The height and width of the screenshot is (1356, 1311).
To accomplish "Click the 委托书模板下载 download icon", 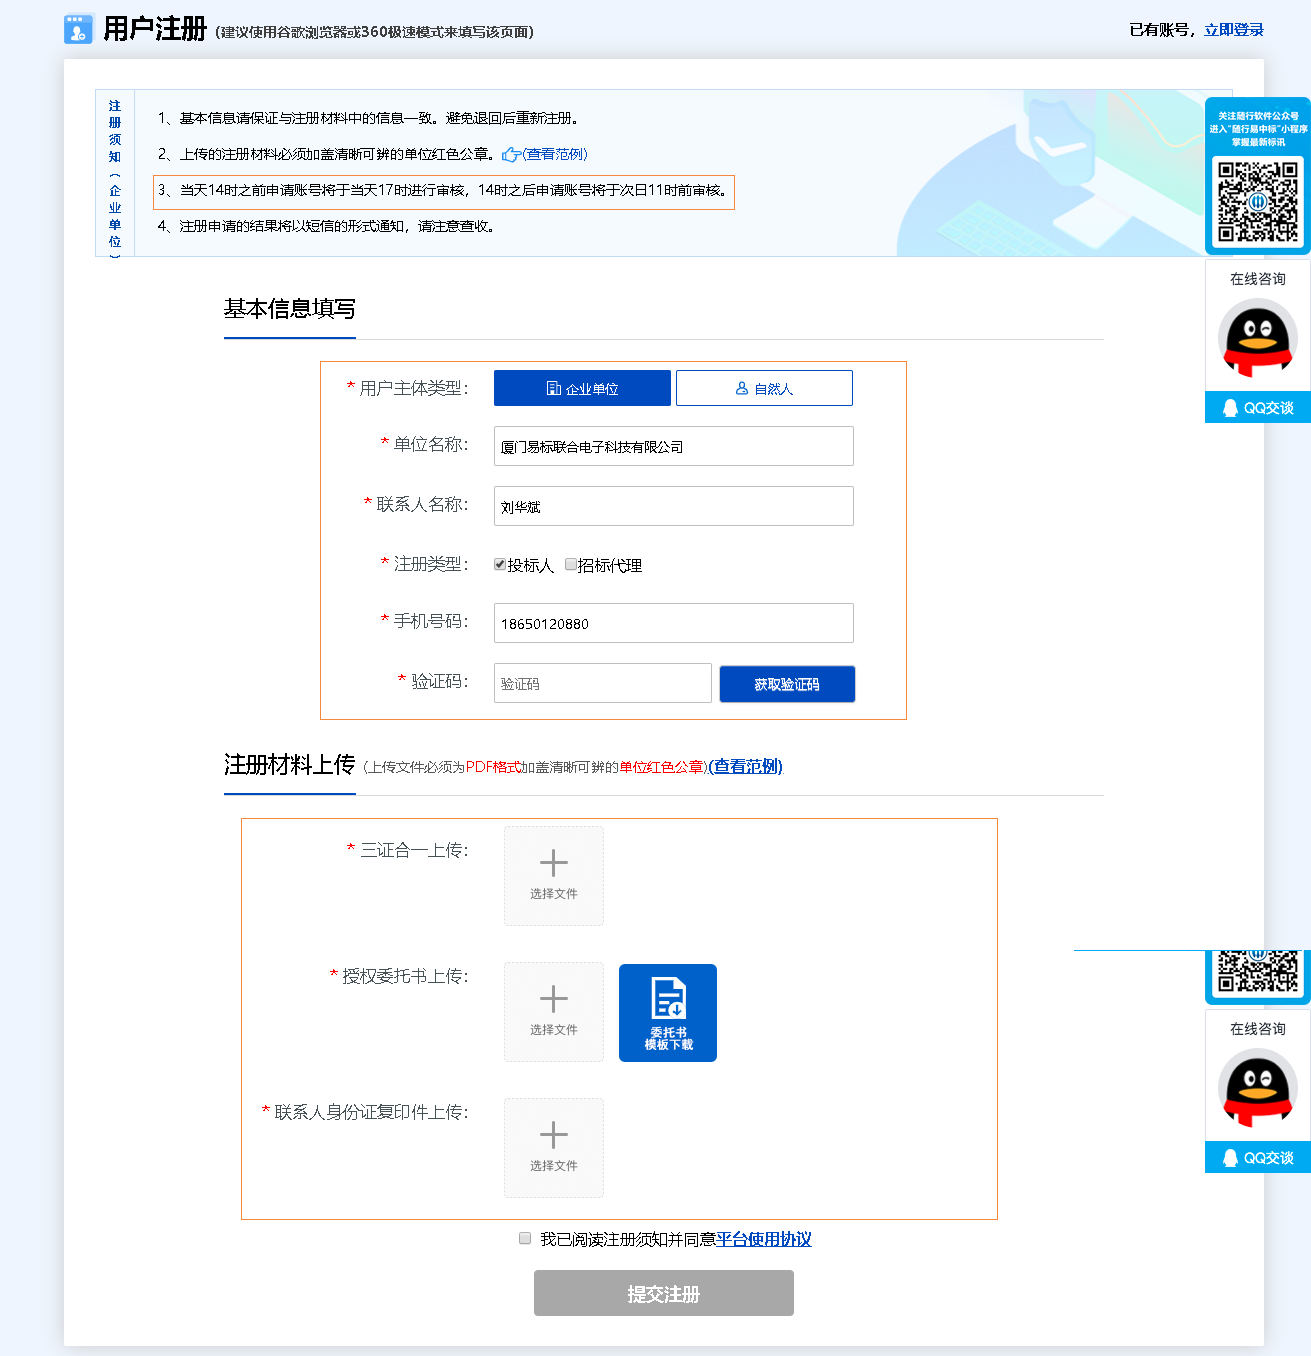I will coord(667,1012).
